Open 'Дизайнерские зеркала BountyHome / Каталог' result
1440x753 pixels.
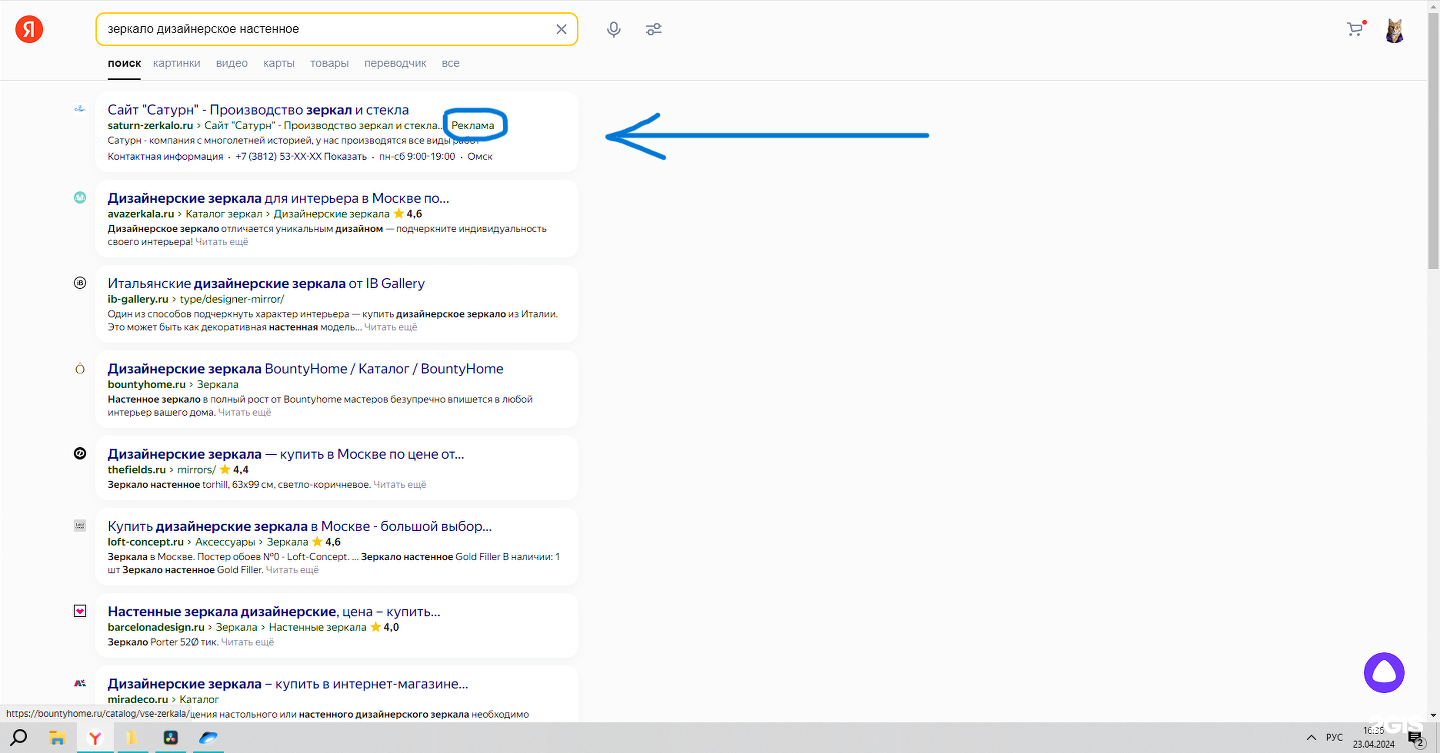click(306, 369)
